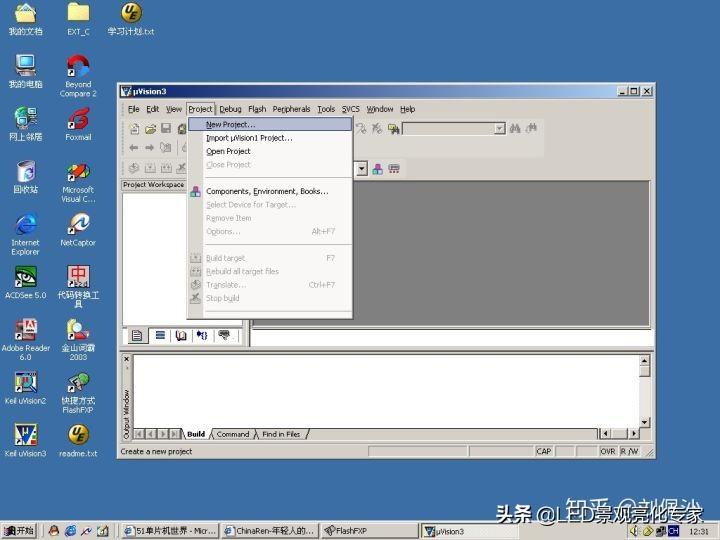Open the Debug menu
720x540 pixels.
(230, 109)
